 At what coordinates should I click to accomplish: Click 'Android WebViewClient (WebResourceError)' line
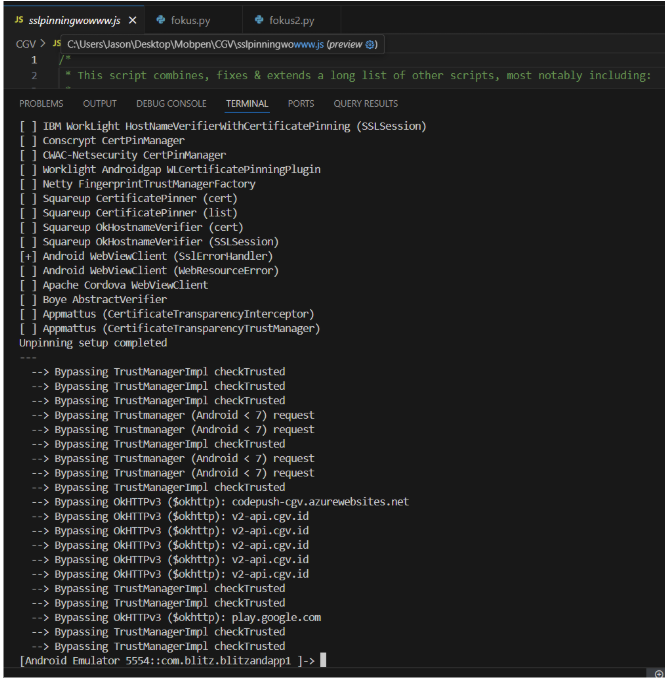[x=149, y=271]
